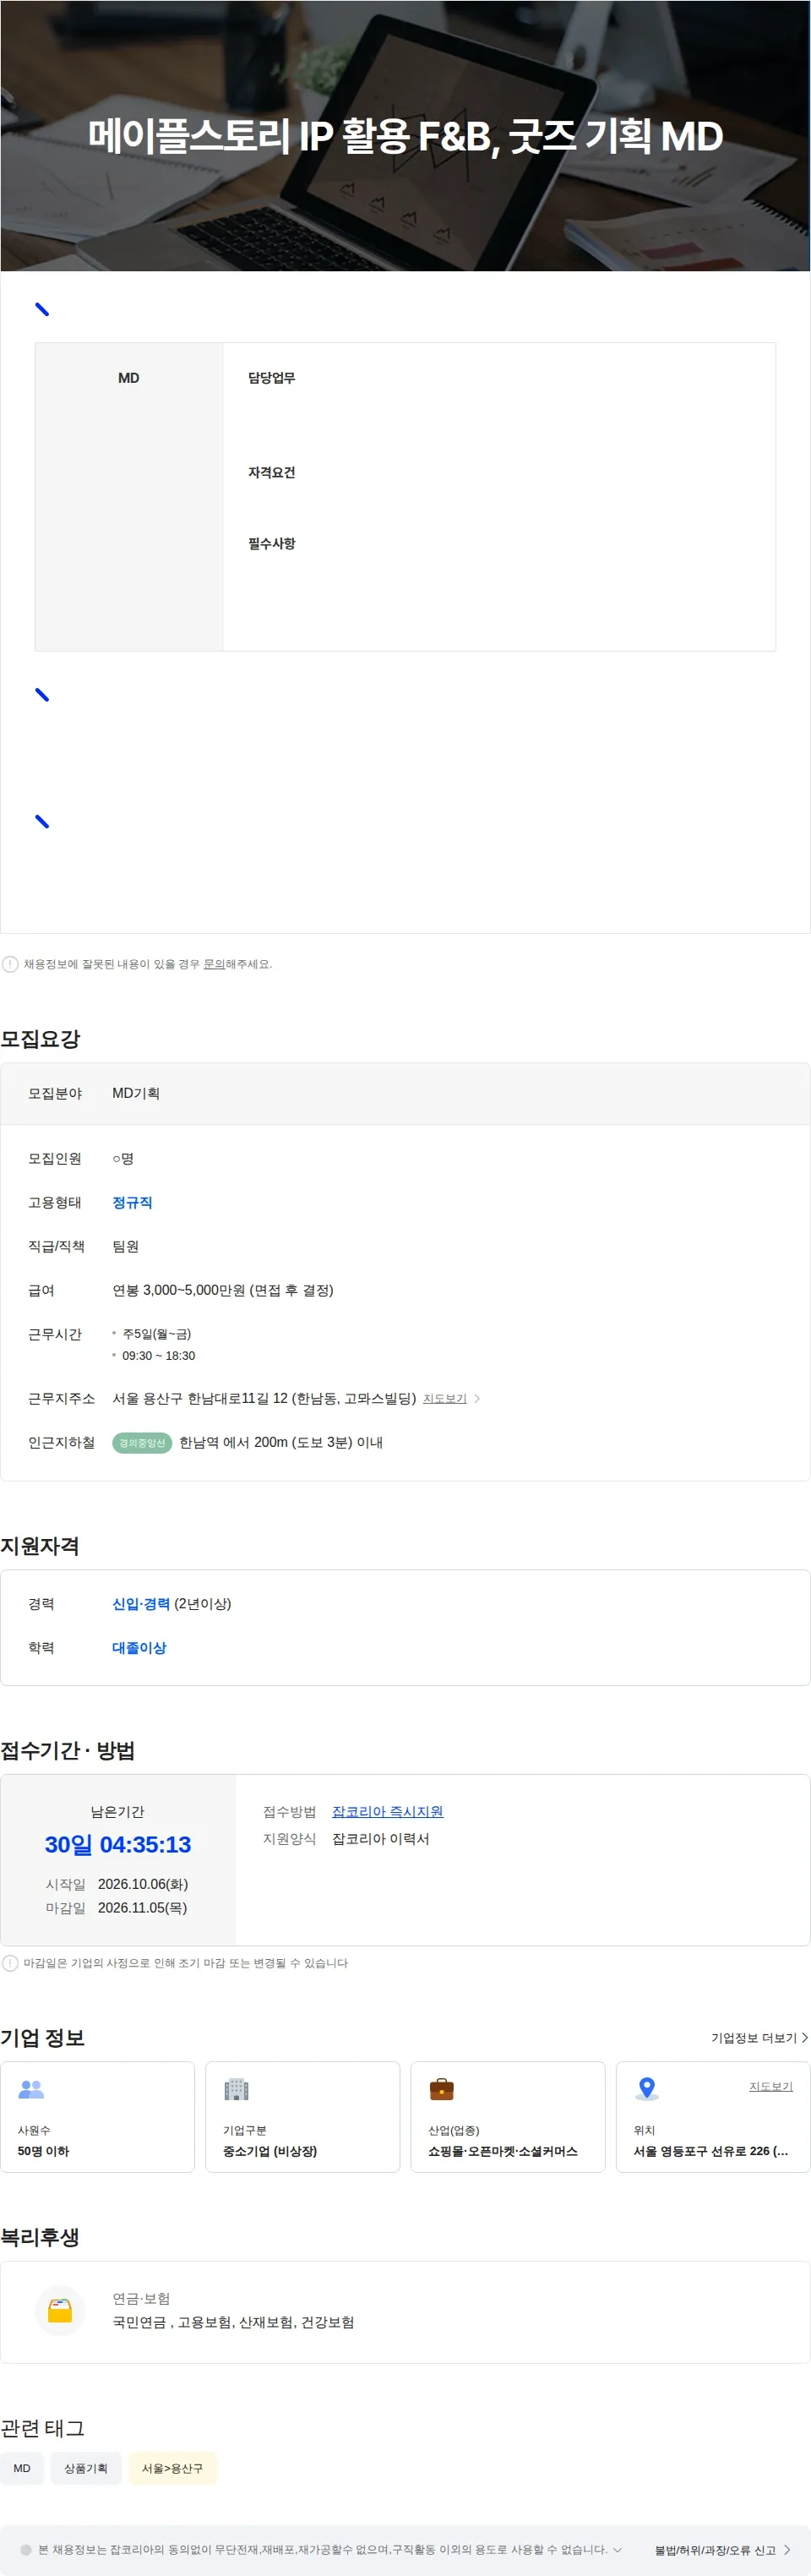Click the info icon beside 마감일 notice

click(x=10, y=1963)
